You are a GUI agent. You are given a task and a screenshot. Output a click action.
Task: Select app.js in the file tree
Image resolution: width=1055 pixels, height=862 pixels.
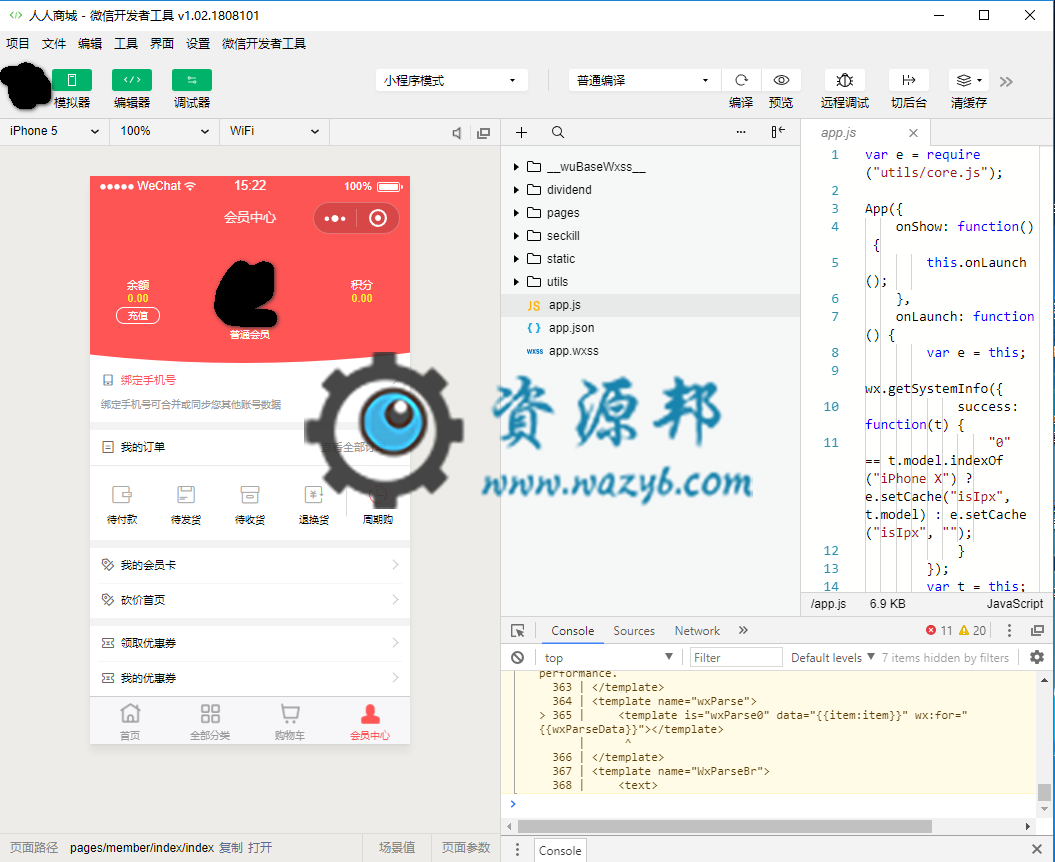click(x=651, y=305)
